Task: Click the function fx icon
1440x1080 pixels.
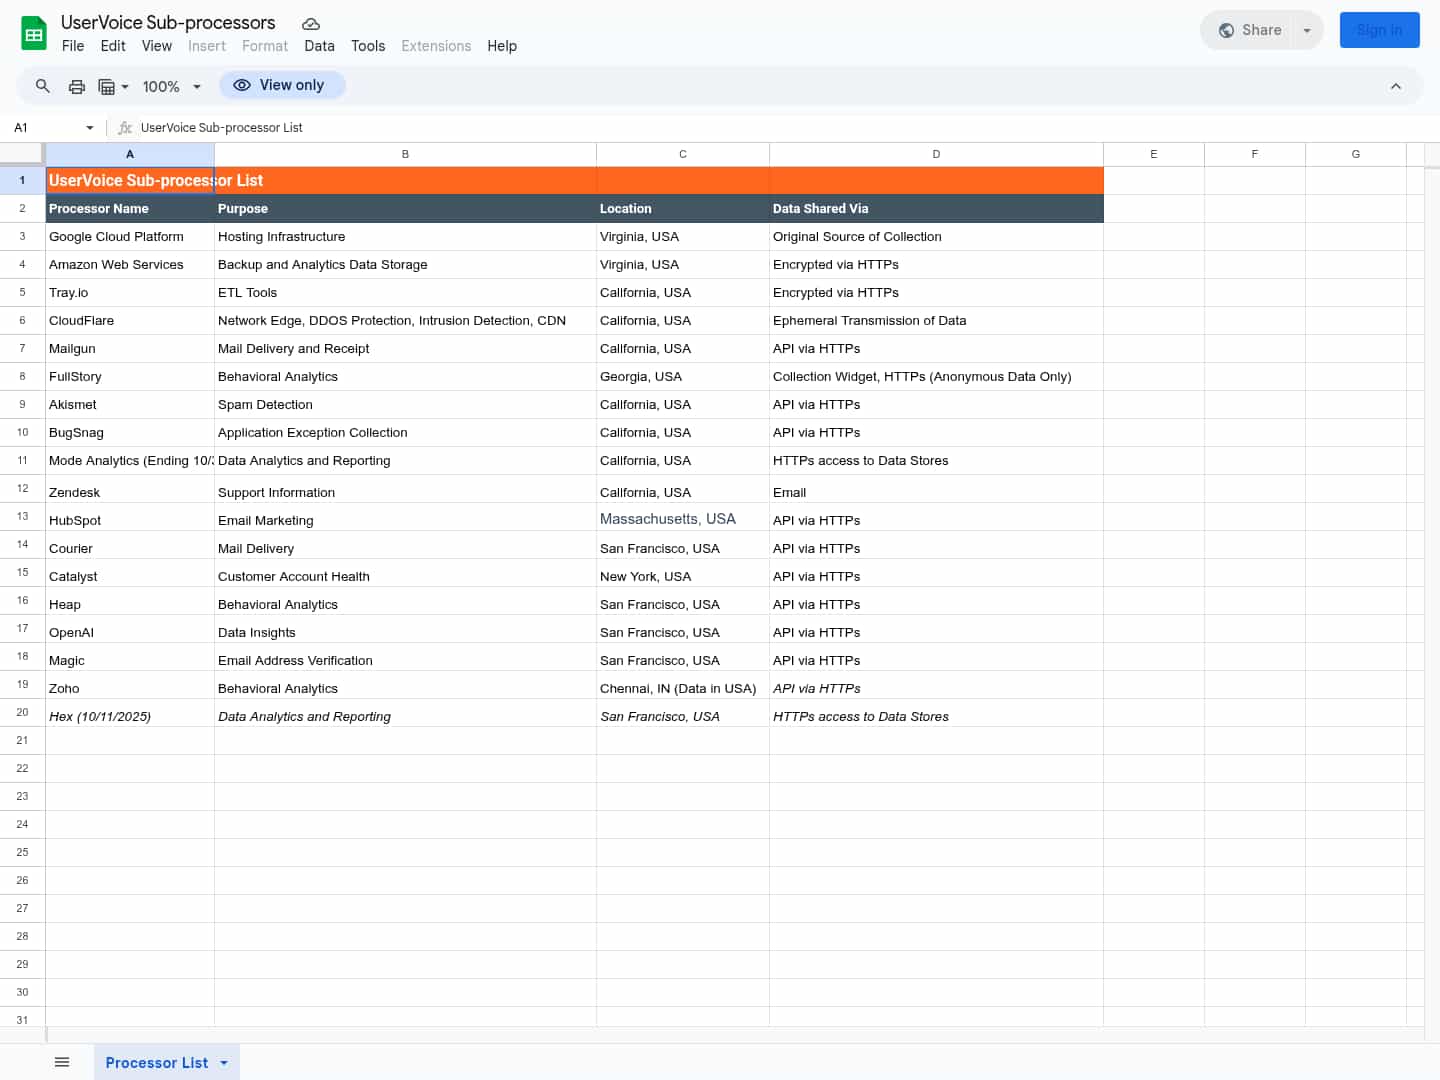Action: click(x=125, y=128)
